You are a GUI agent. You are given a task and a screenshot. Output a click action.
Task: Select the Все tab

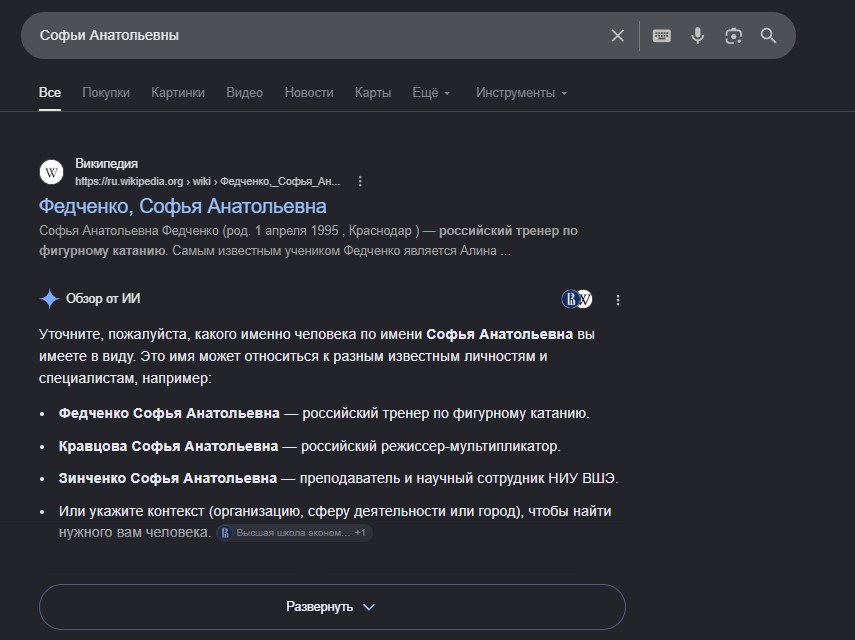[50, 93]
